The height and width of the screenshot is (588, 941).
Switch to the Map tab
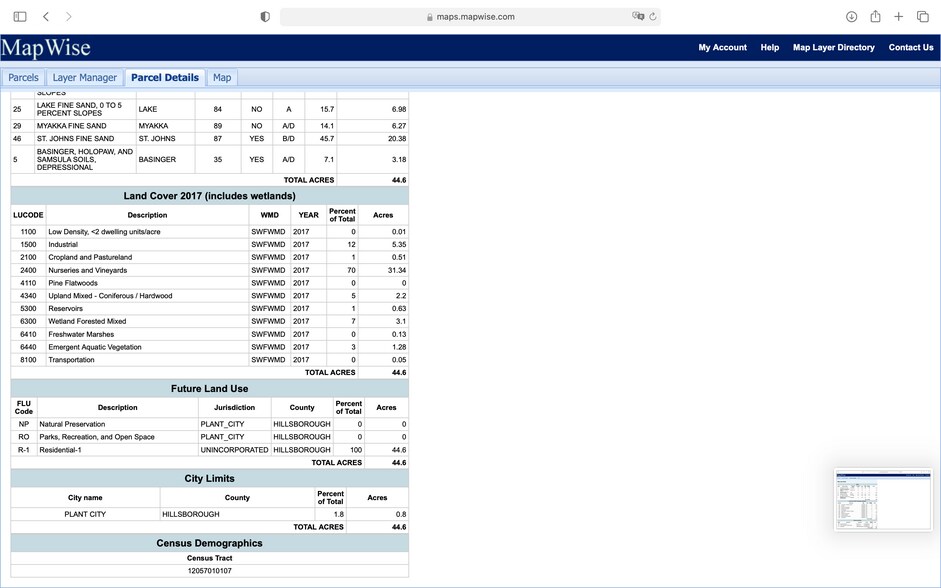222,78
